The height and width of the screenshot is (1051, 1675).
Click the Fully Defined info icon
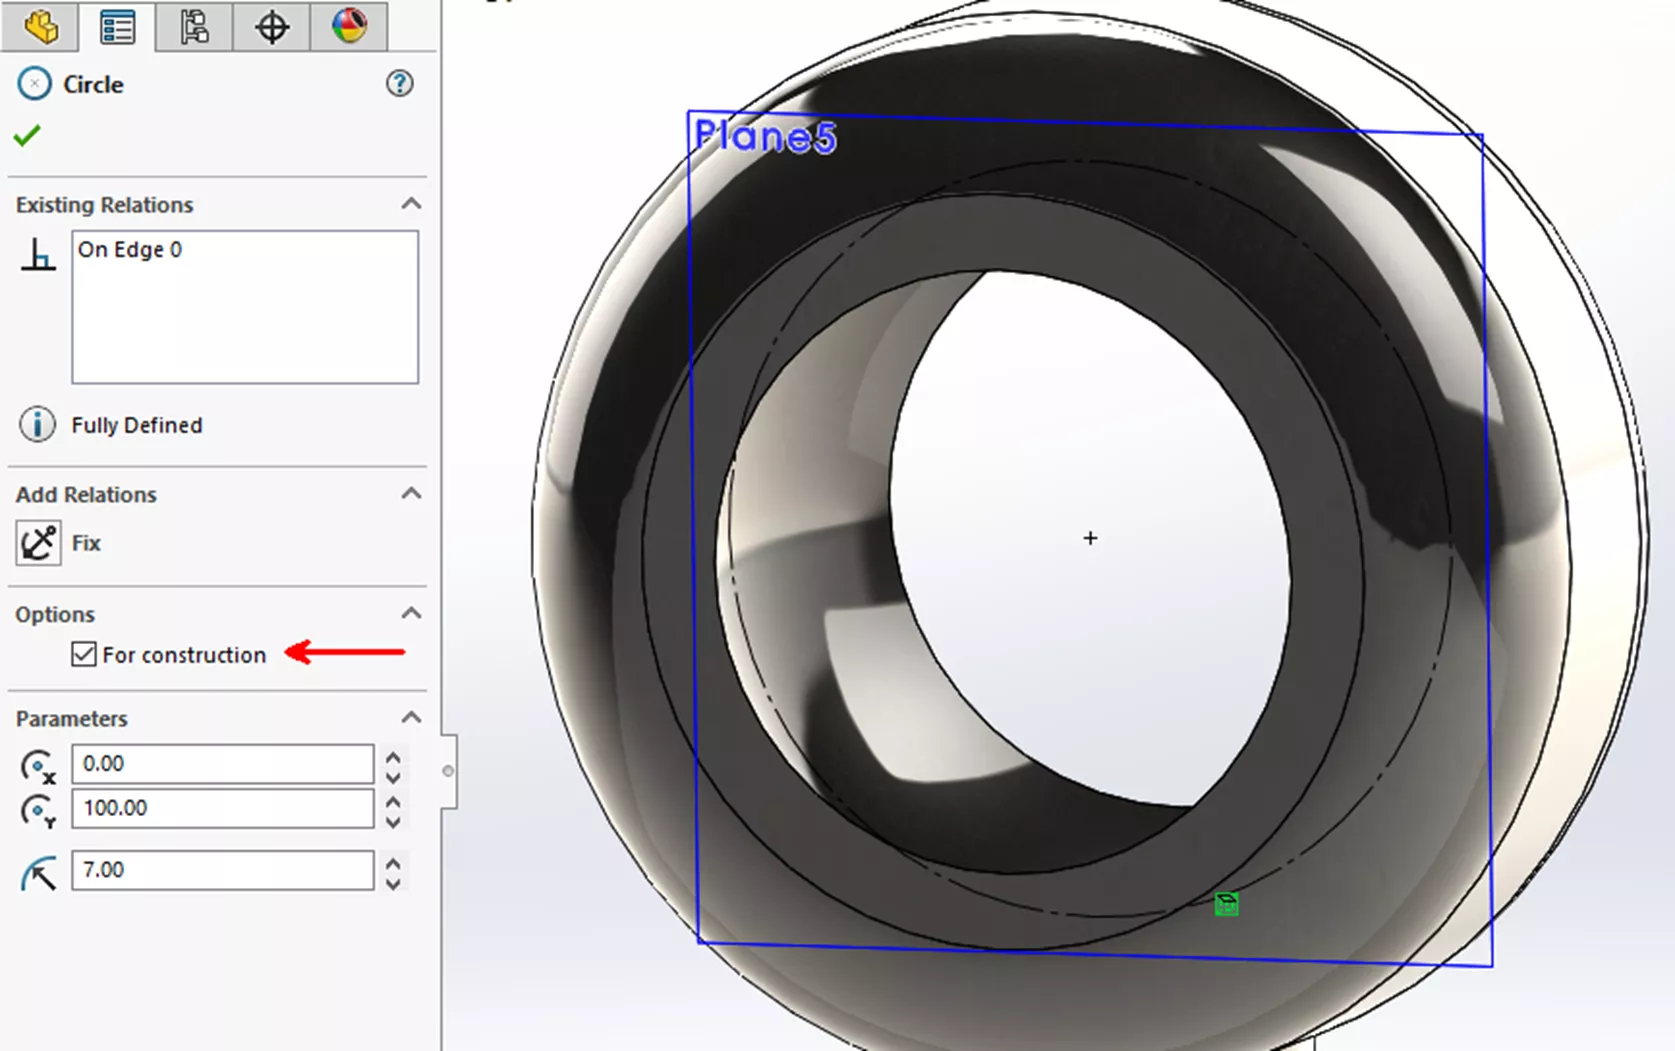coord(37,424)
